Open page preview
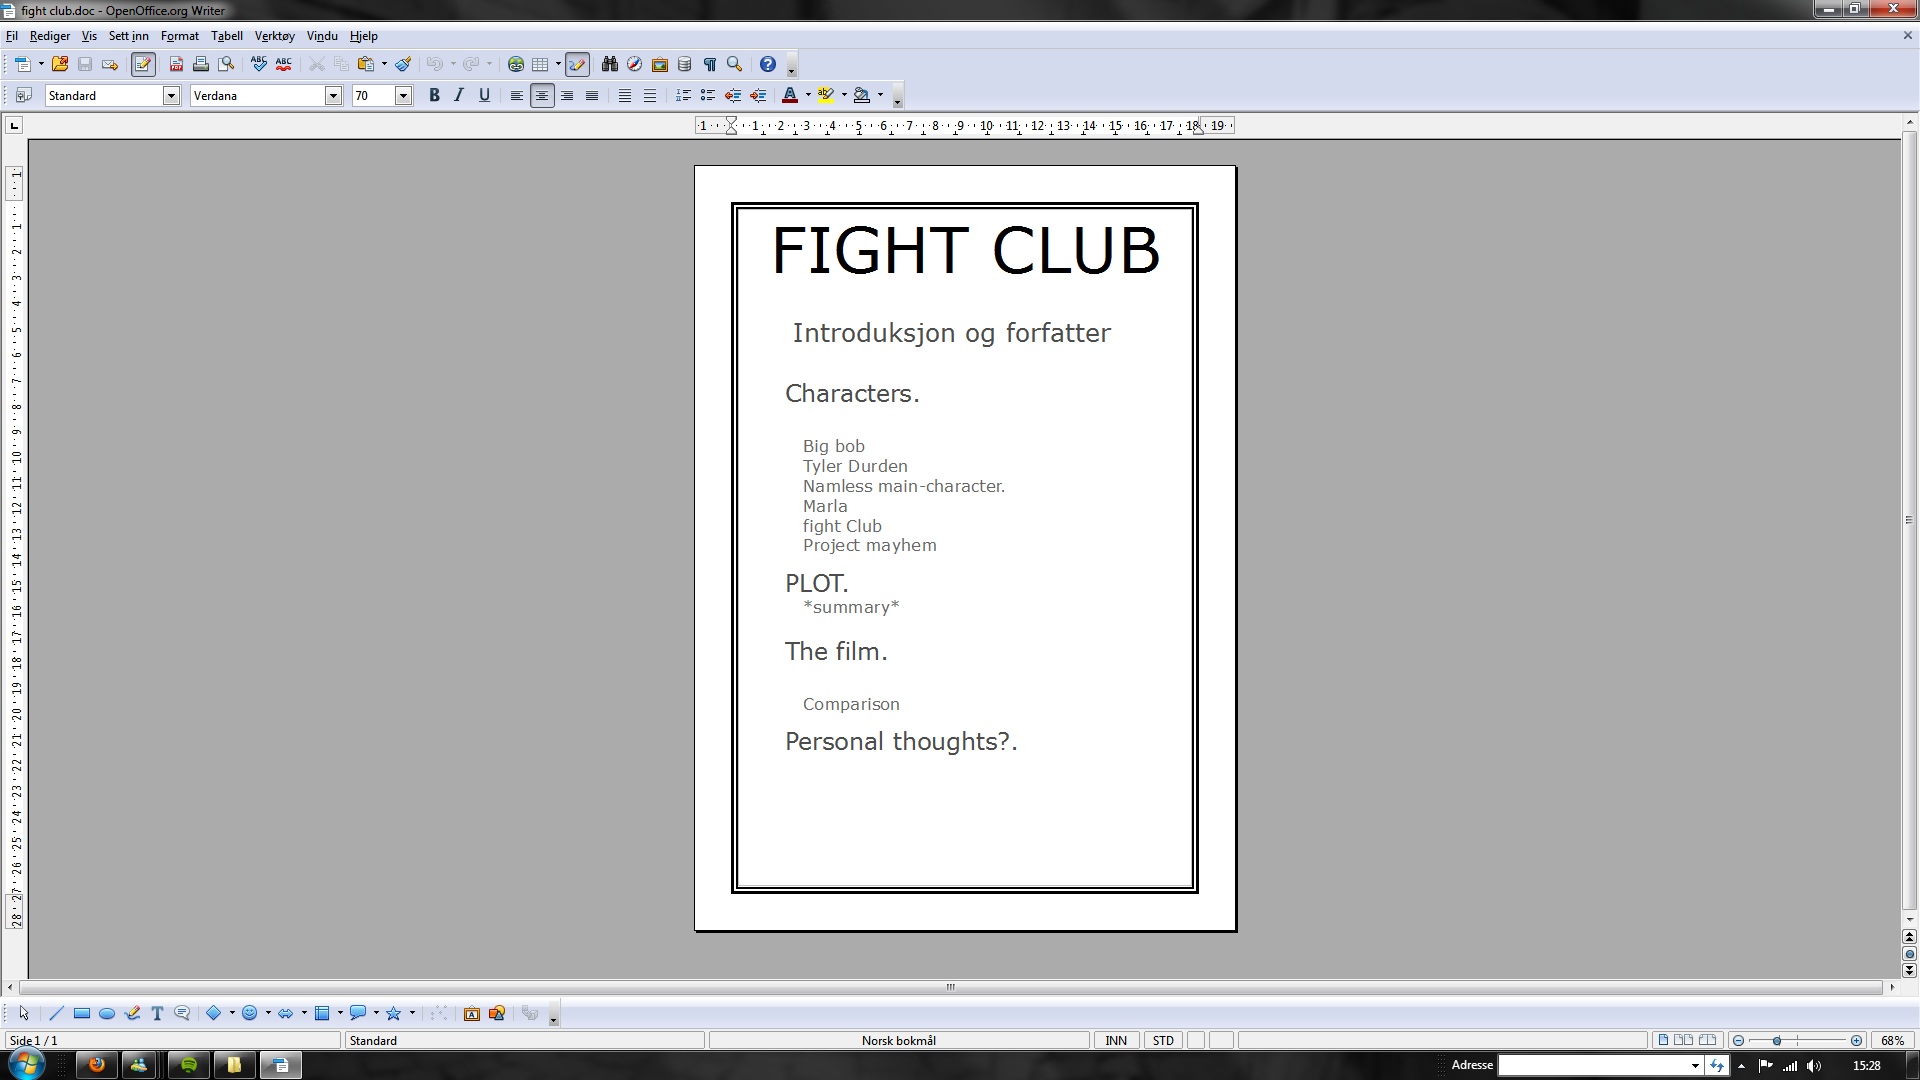 (x=227, y=64)
